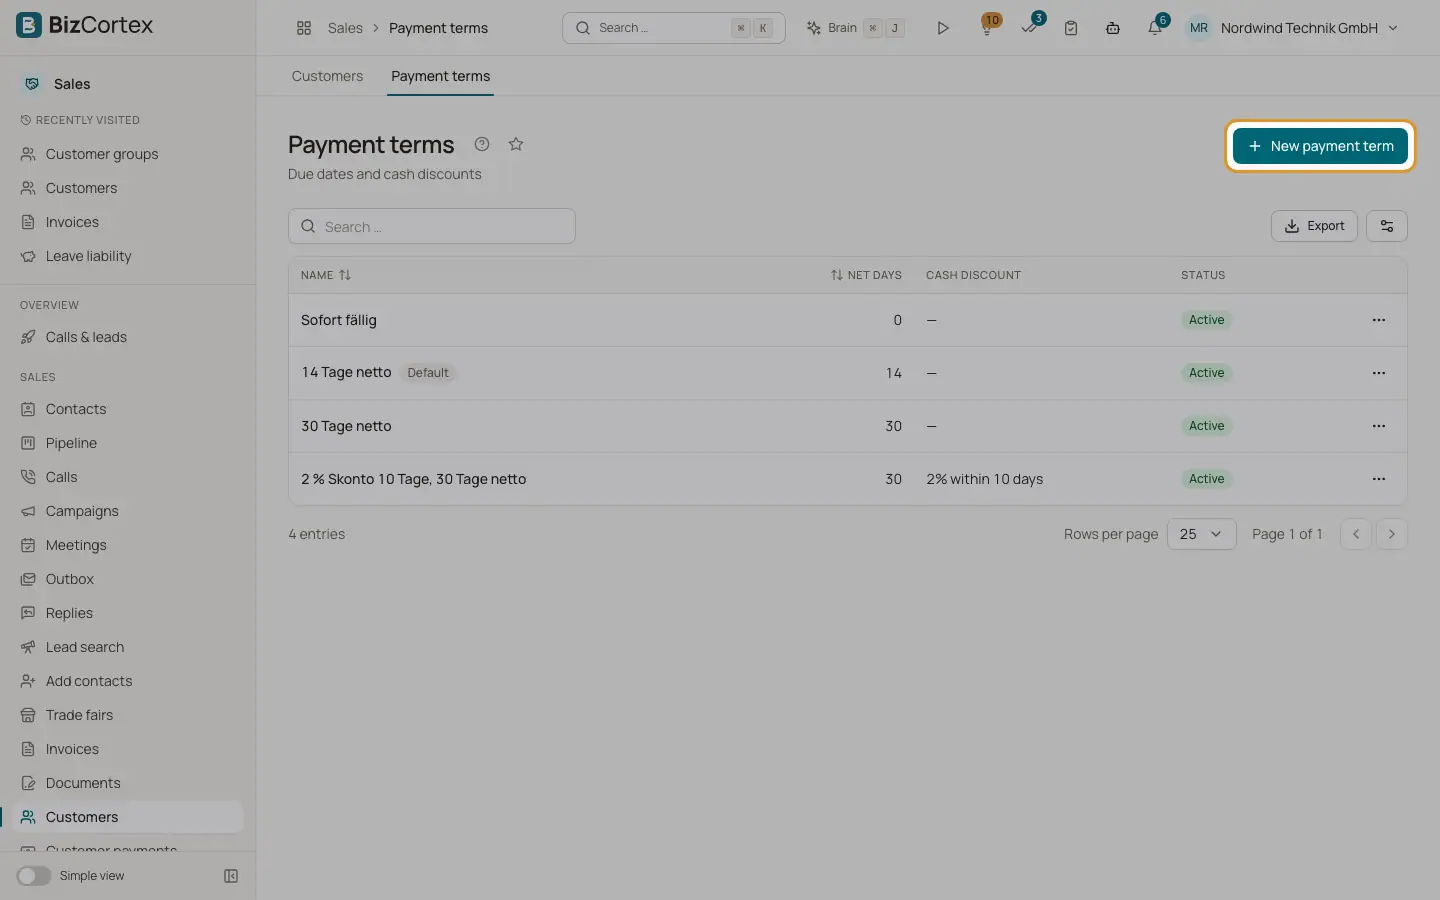Click New payment term button

tap(1320, 146)
